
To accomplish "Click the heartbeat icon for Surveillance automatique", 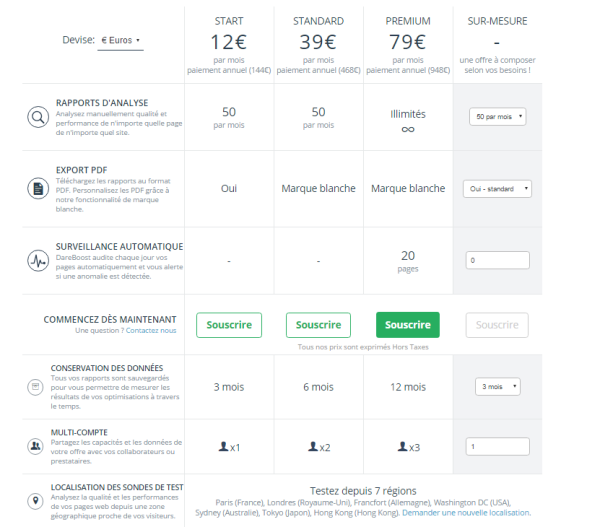I will (x=37, y=260).
